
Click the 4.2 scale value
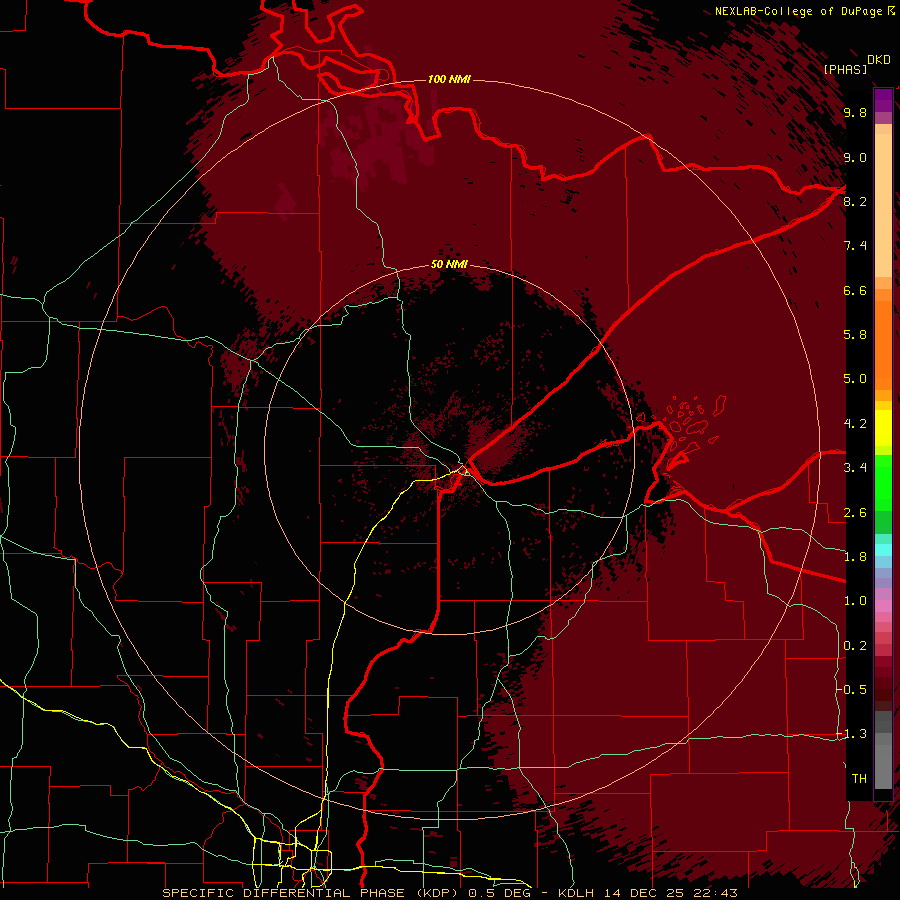(x=855, y=424)
